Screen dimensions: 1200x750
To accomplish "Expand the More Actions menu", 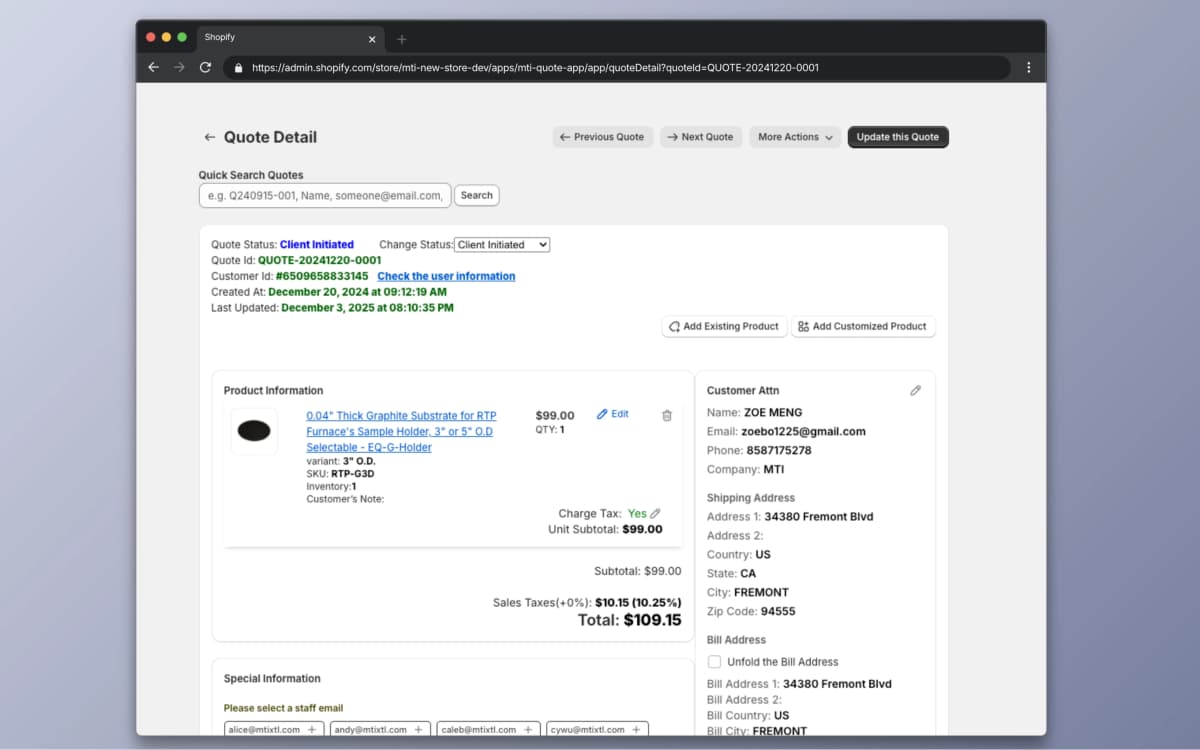I will 796,137.
